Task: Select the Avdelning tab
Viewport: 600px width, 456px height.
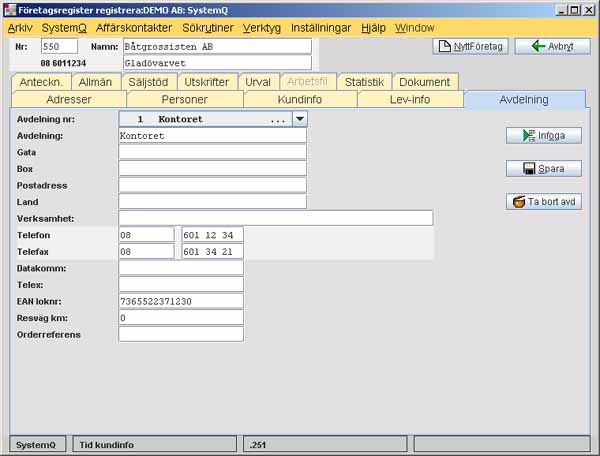Action: click(x=524, y=99)
